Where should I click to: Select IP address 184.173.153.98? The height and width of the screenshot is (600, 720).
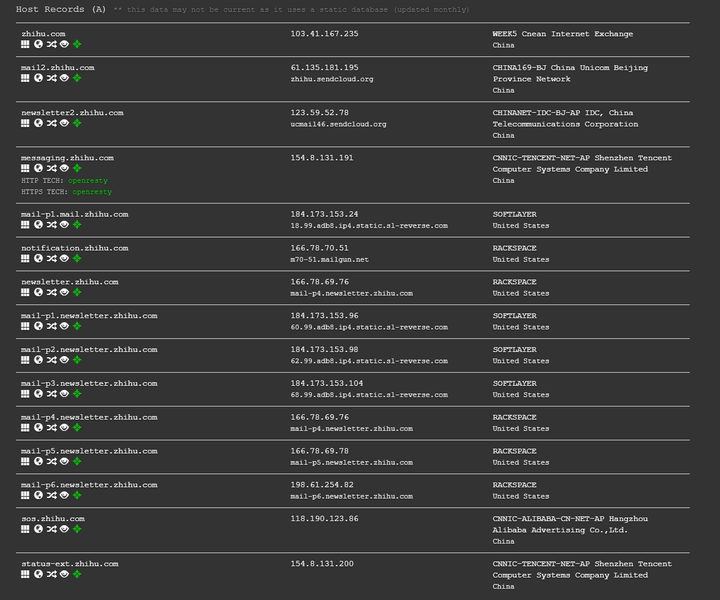point(324,349)
